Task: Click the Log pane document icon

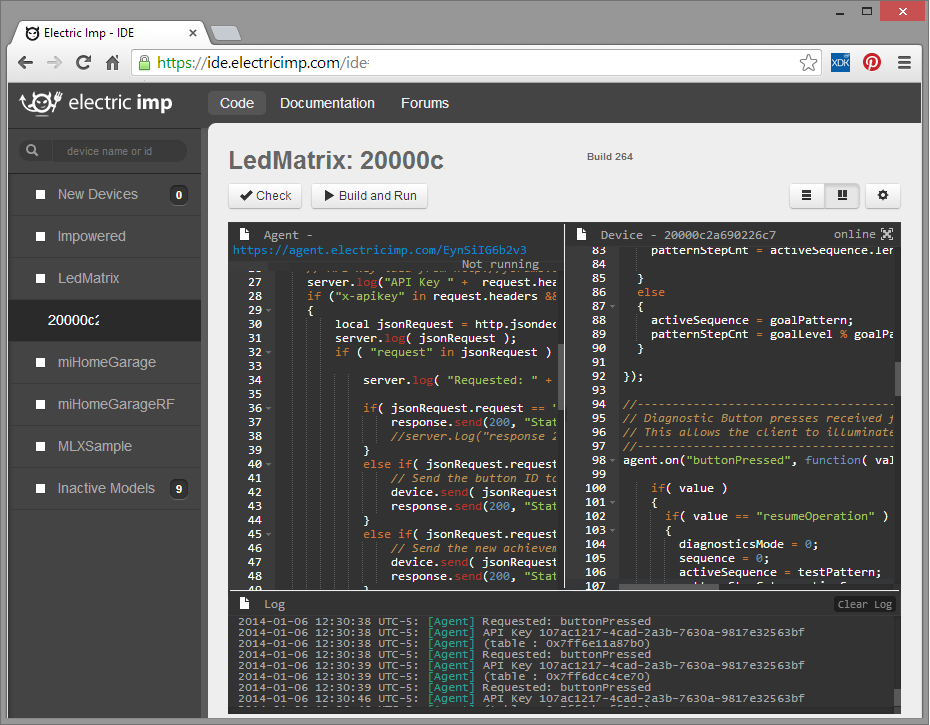Action: point(244,603)
